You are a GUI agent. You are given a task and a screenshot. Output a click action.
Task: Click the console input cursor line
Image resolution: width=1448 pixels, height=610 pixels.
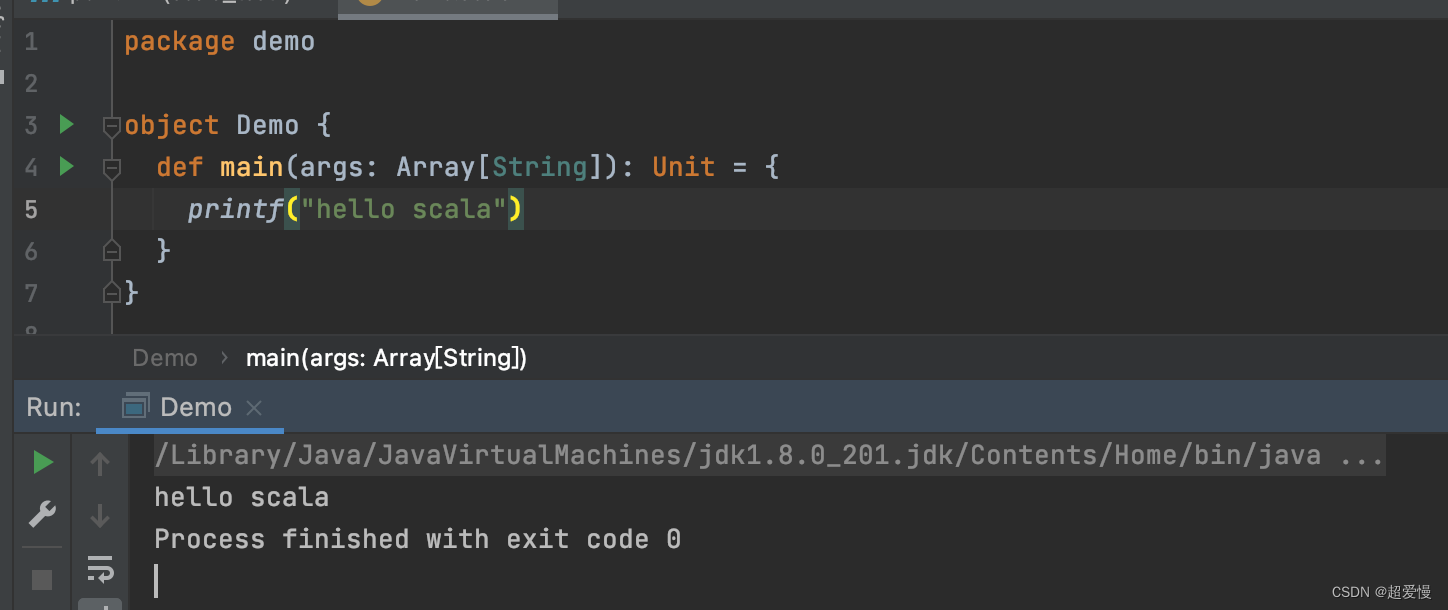click(x=156, y=581)
